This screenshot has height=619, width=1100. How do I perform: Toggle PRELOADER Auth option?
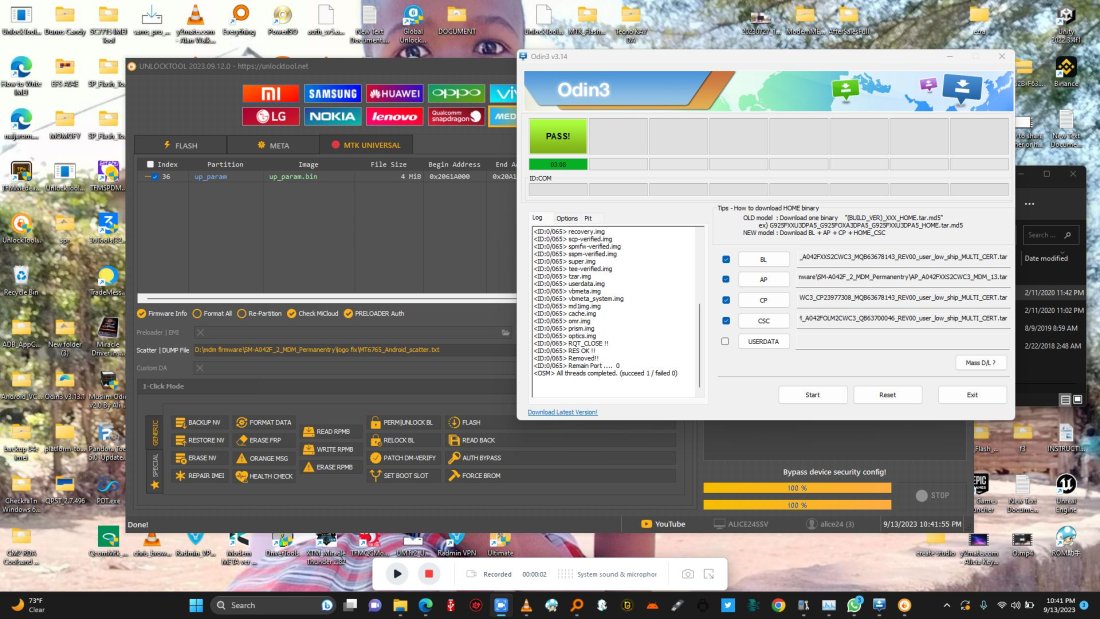(x=374, y=314)
